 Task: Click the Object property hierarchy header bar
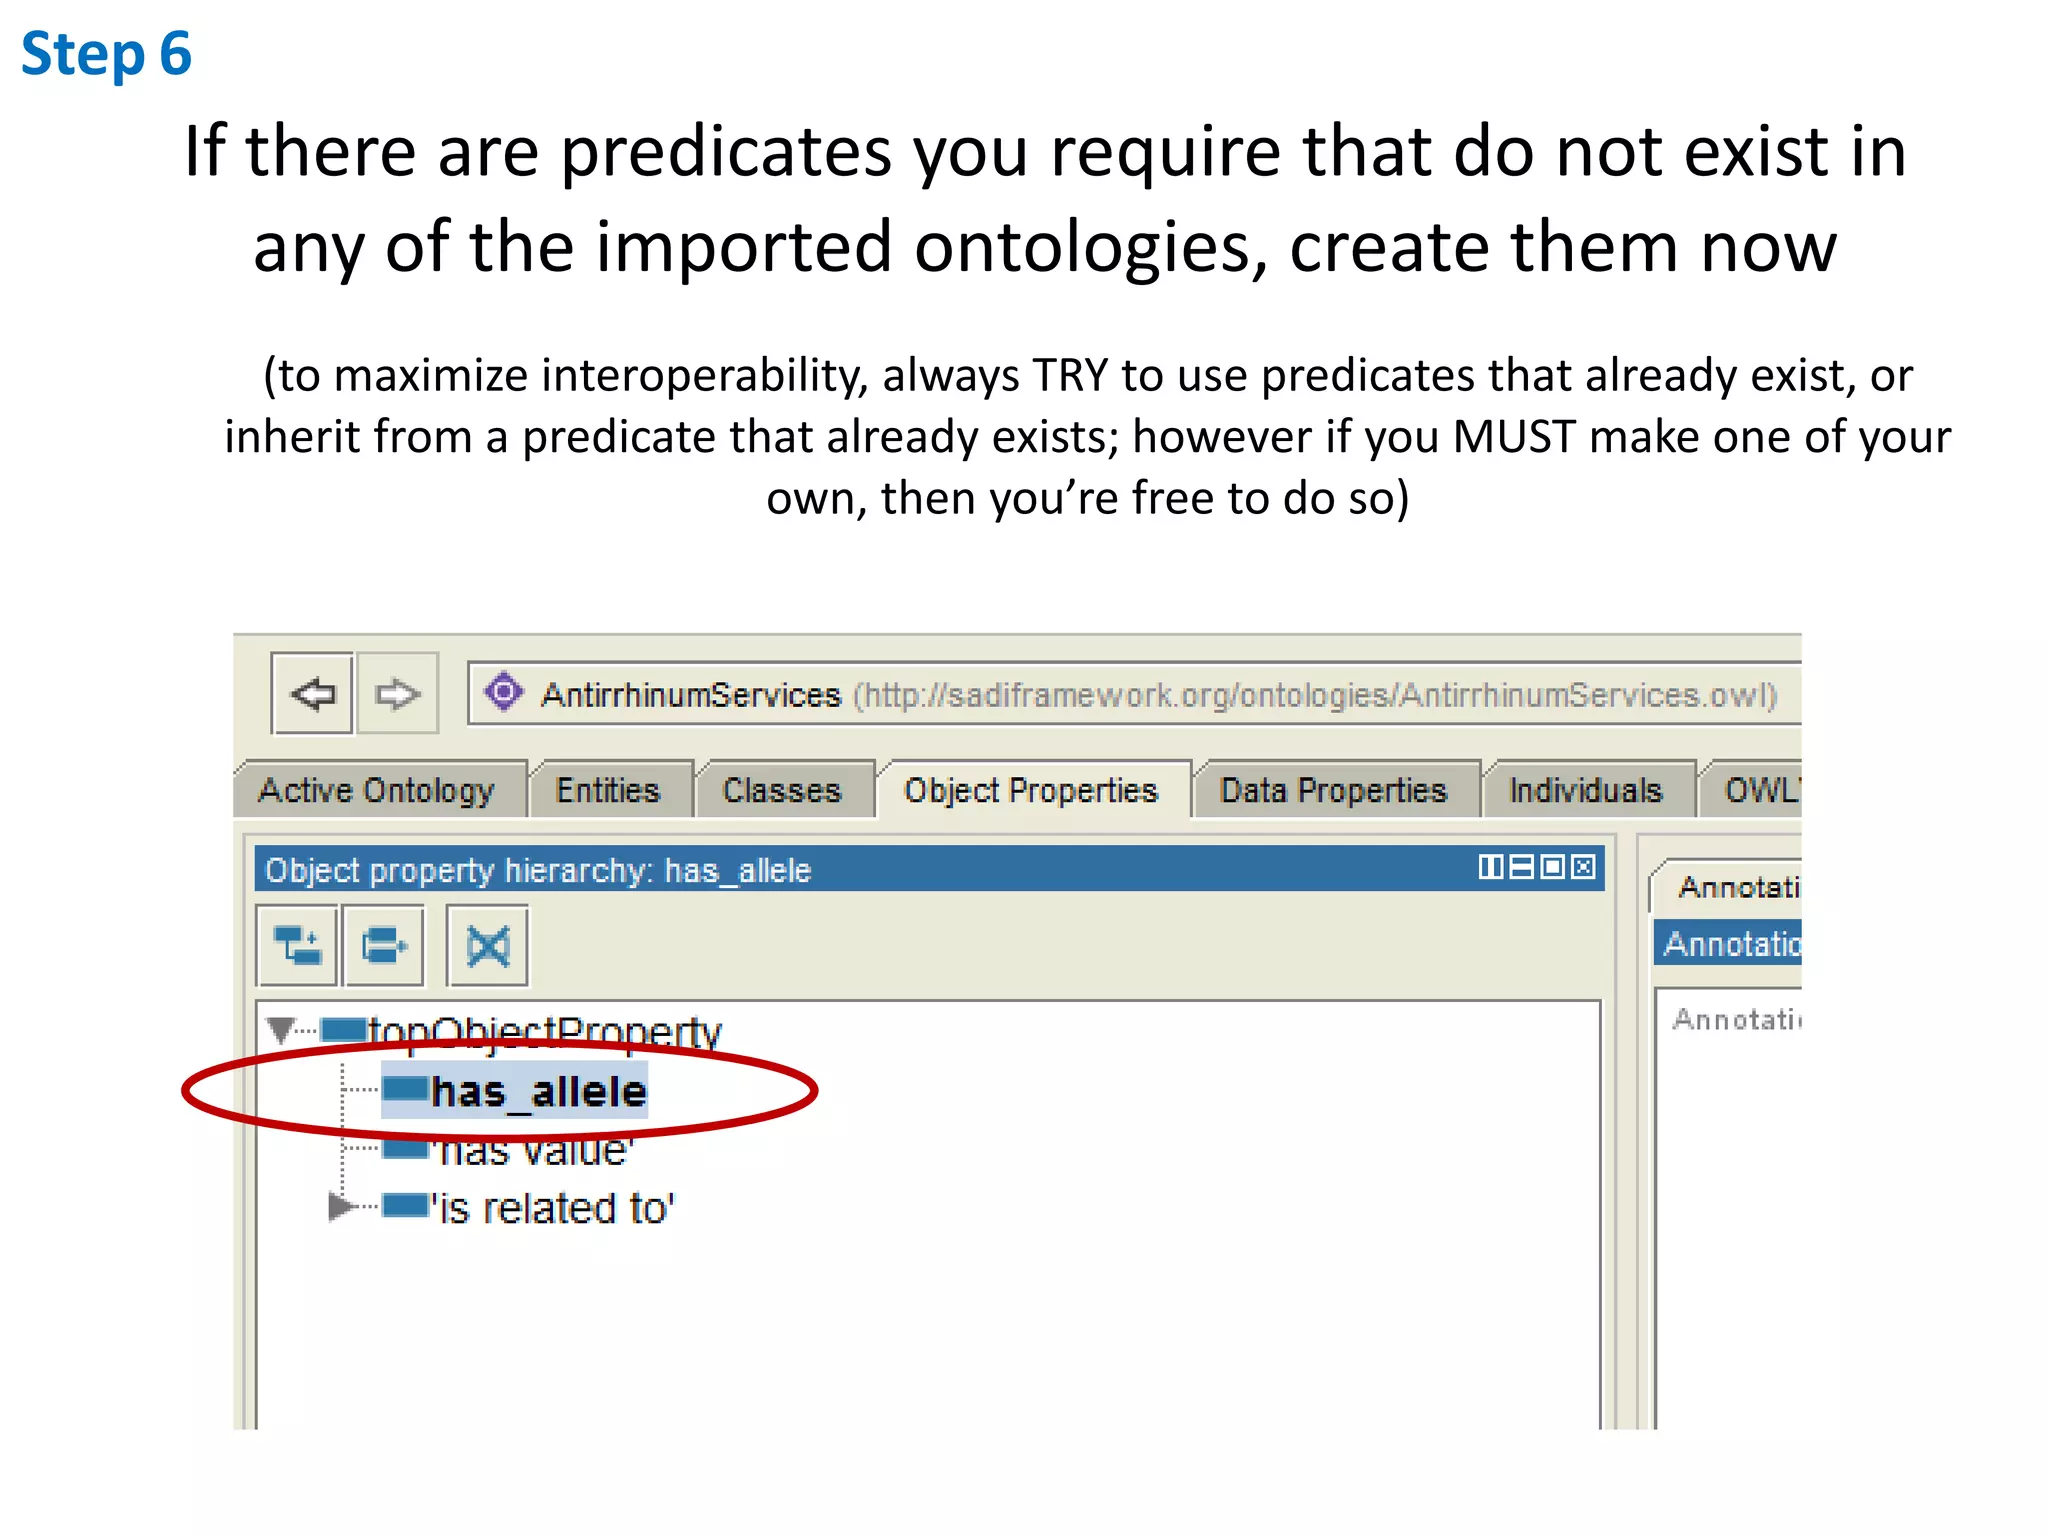(930, 869)
